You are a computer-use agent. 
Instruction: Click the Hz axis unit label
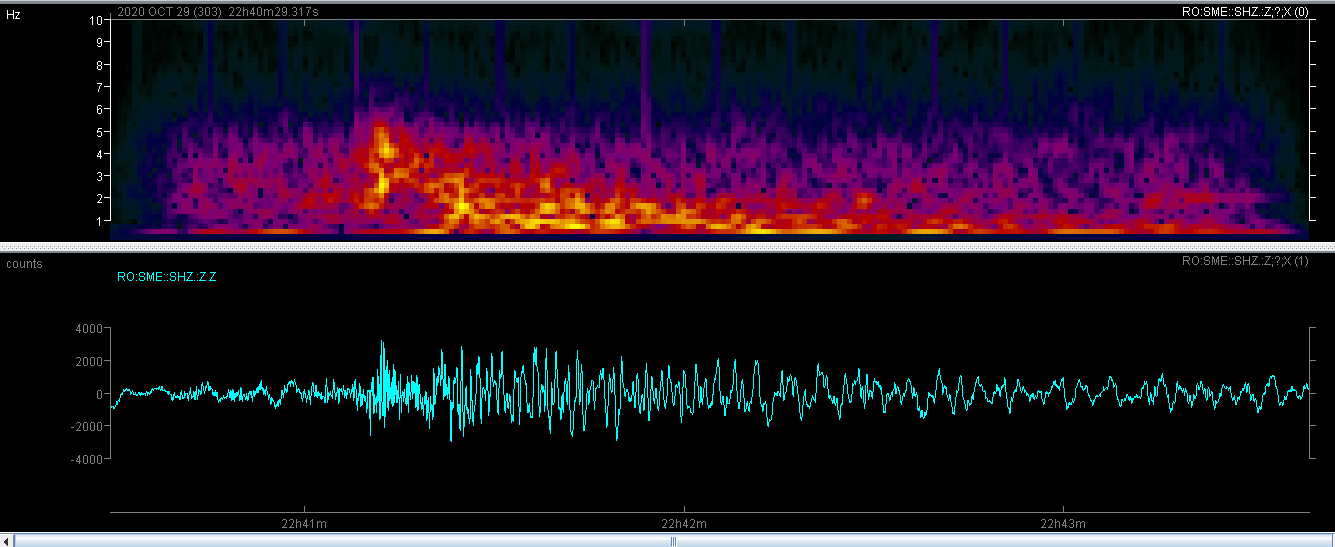click(x=14, y=16)
